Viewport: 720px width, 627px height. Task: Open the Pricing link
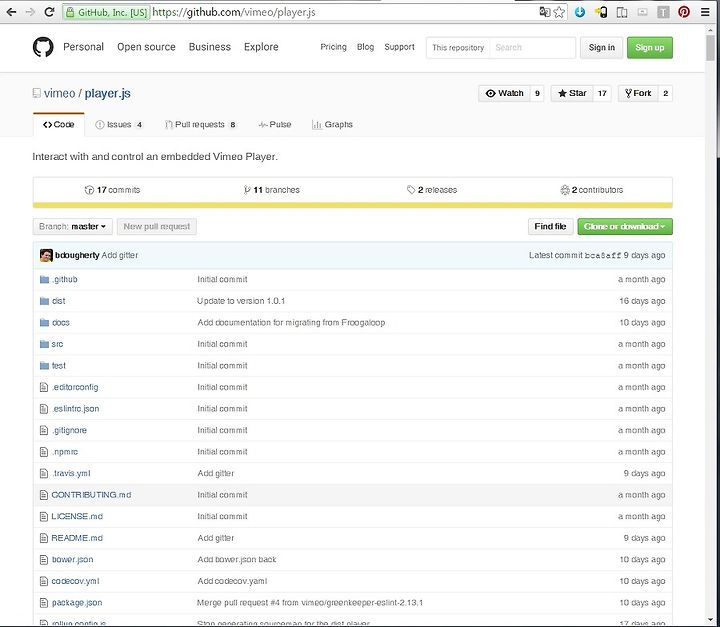coord(333,47)
